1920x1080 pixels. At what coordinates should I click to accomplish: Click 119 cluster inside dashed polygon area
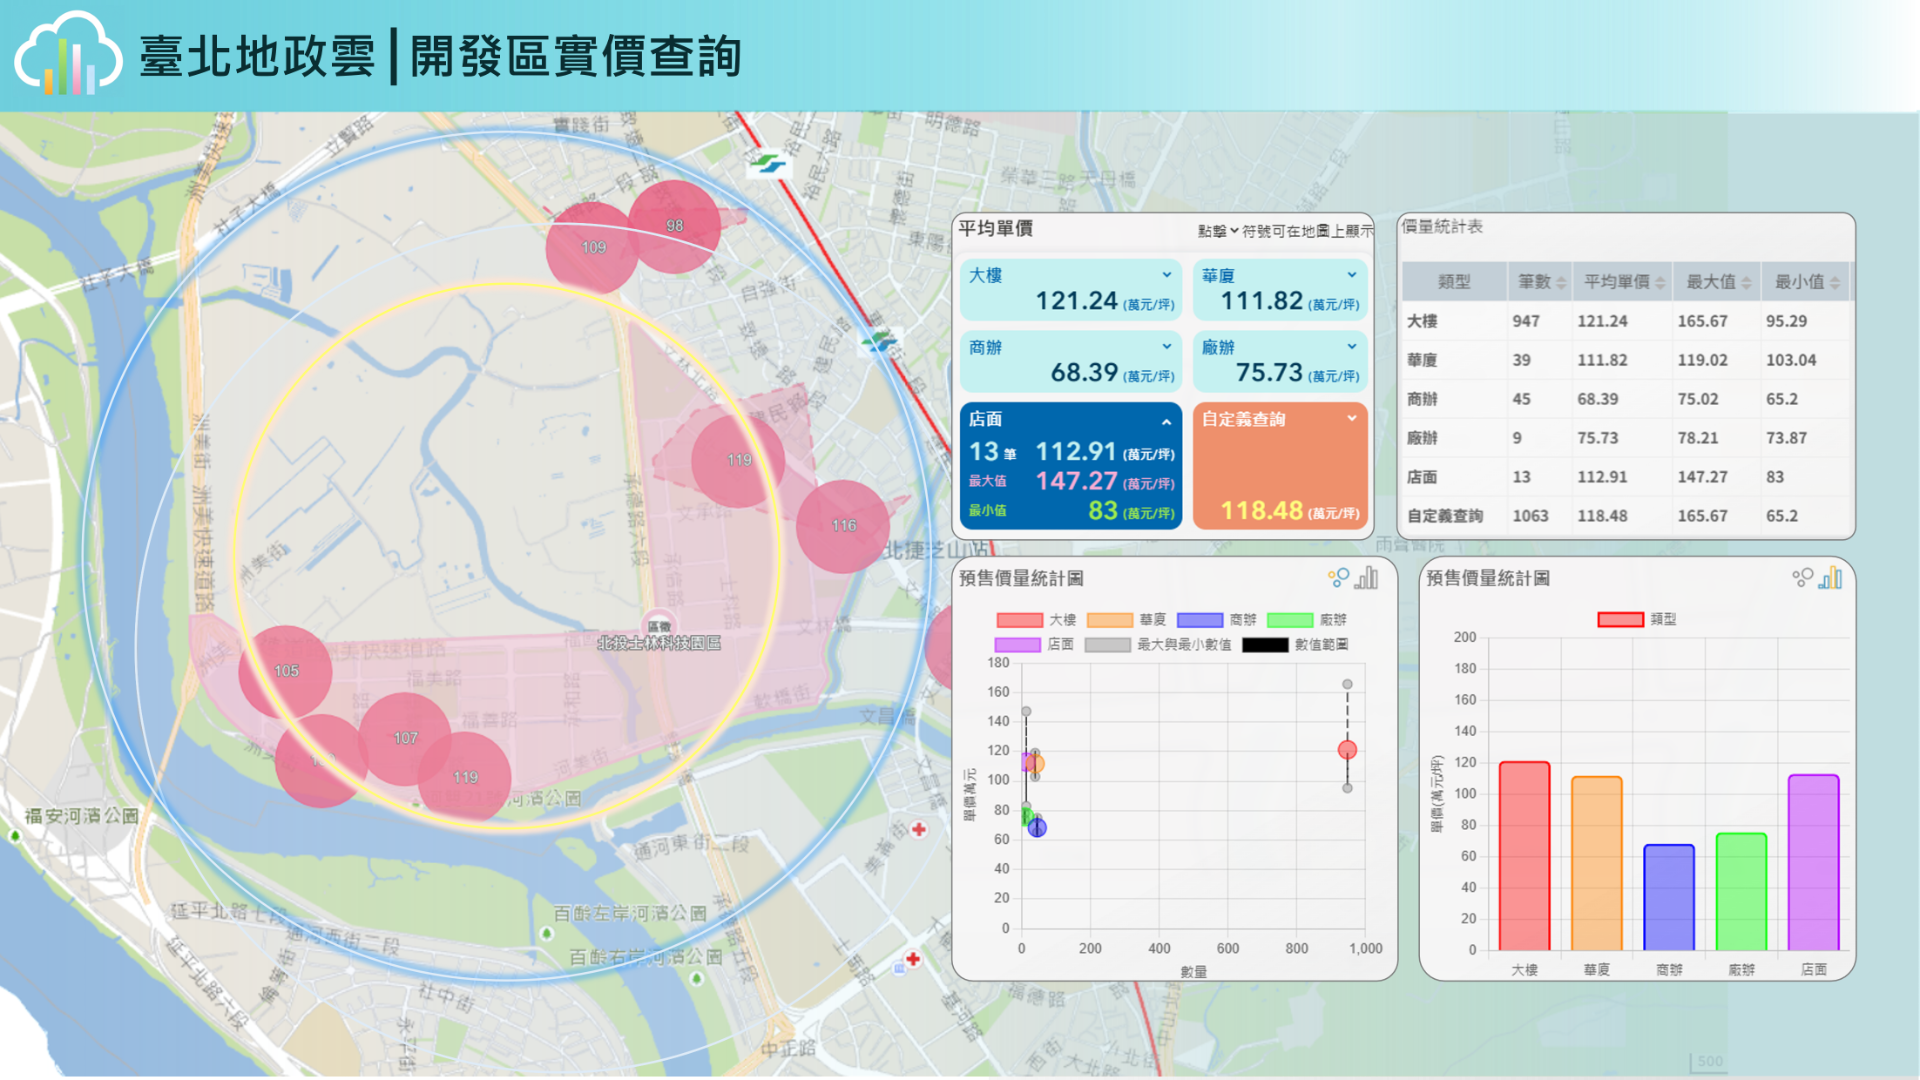pyautogui.click(x=738, y=460)
